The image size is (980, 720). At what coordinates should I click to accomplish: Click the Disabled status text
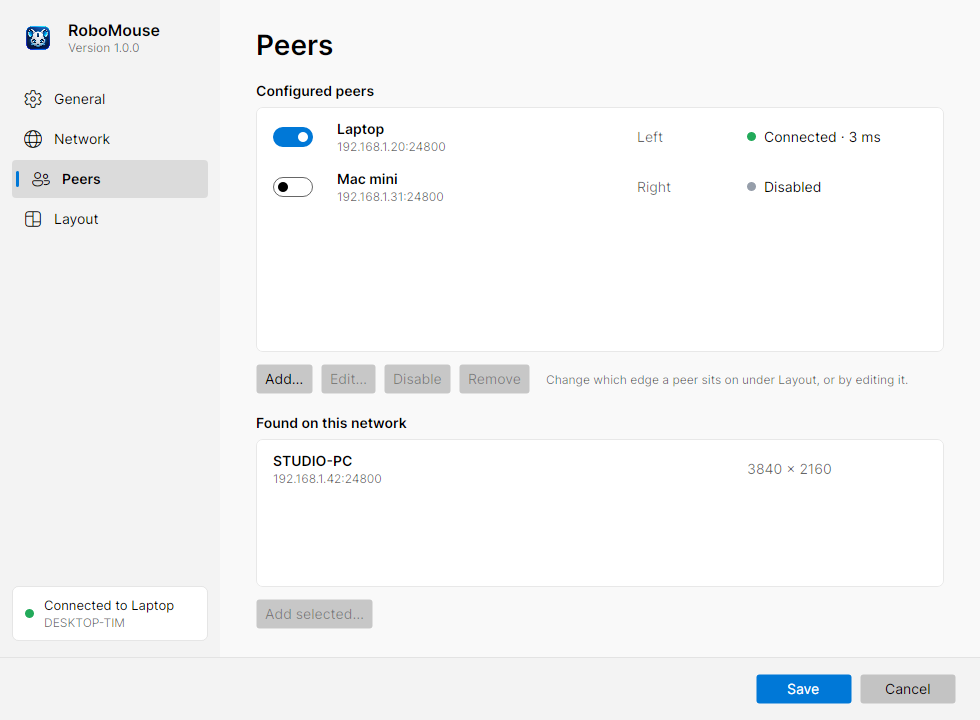pos(792,187)
